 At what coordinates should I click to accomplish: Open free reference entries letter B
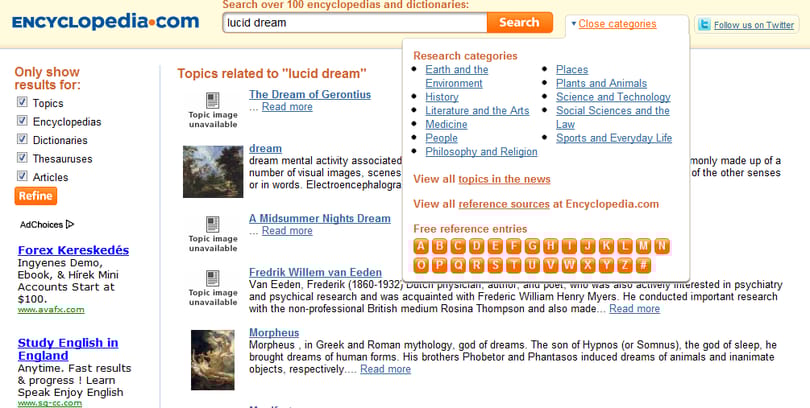coord(440,246)
